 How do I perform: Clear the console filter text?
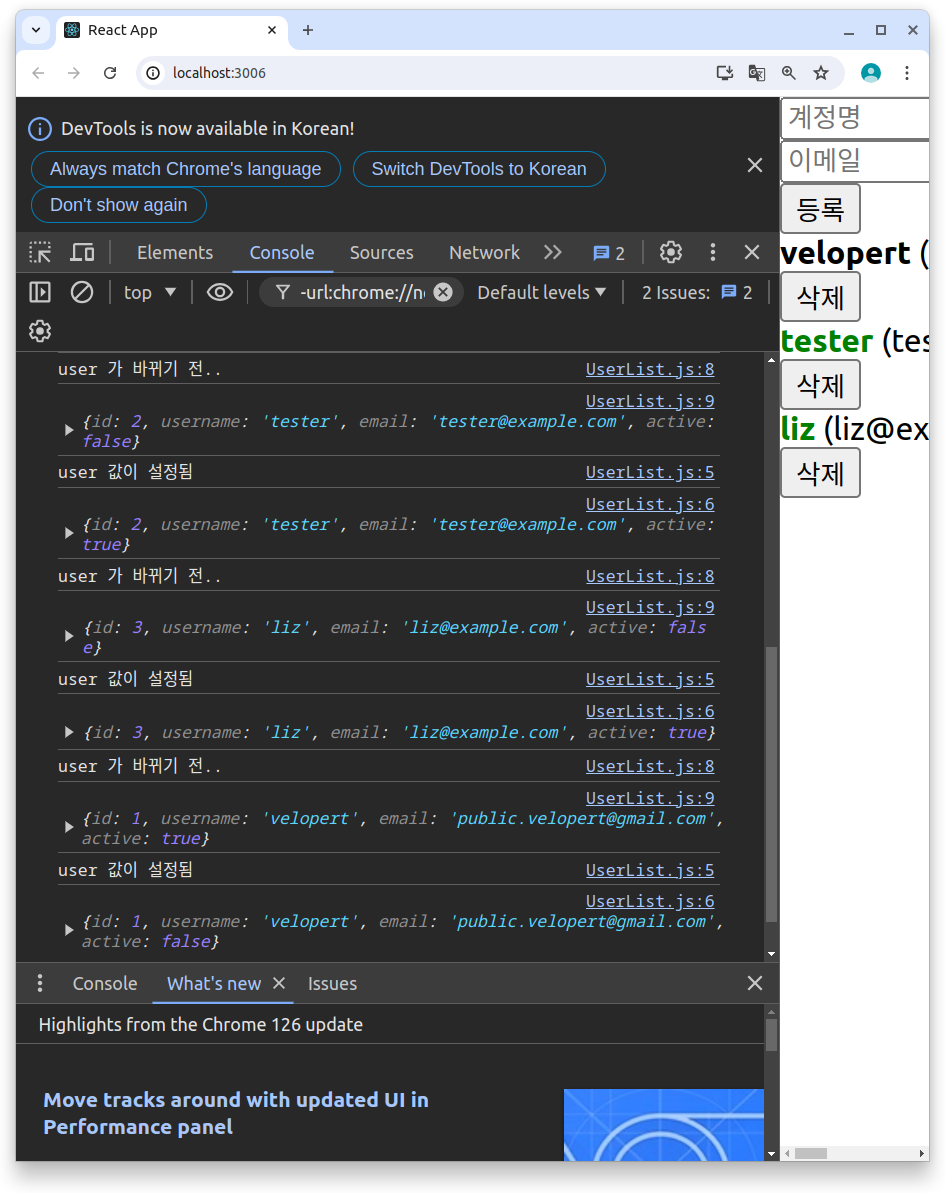(x=443, y=292)
